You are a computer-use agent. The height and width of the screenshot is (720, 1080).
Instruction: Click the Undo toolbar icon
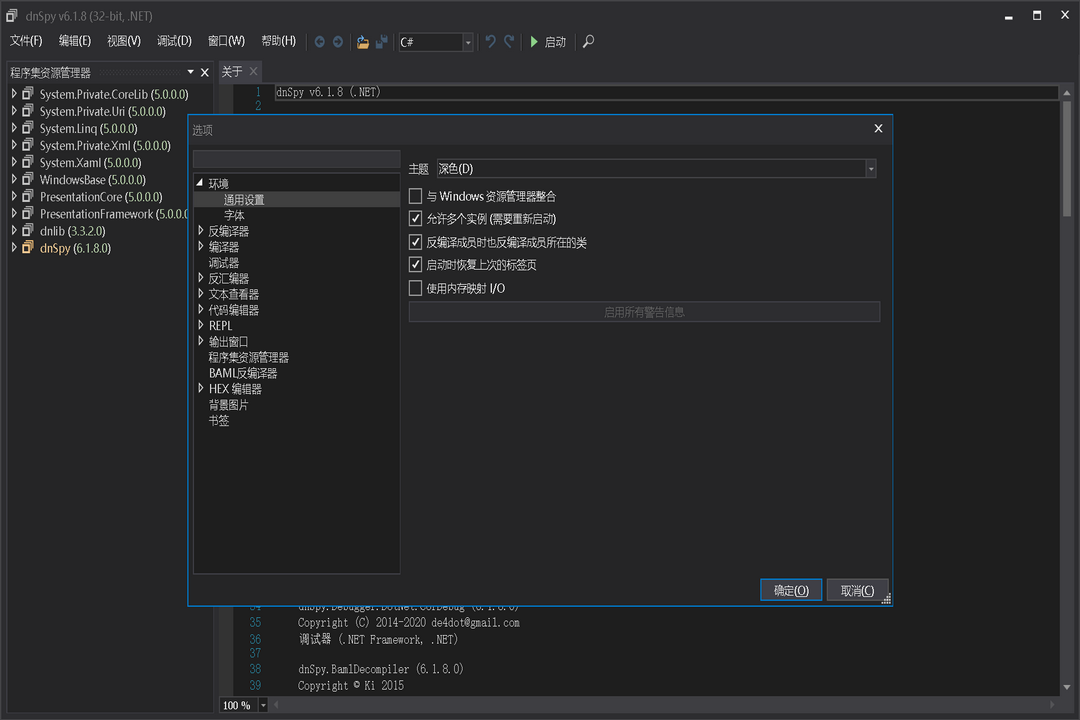point(489,41)
